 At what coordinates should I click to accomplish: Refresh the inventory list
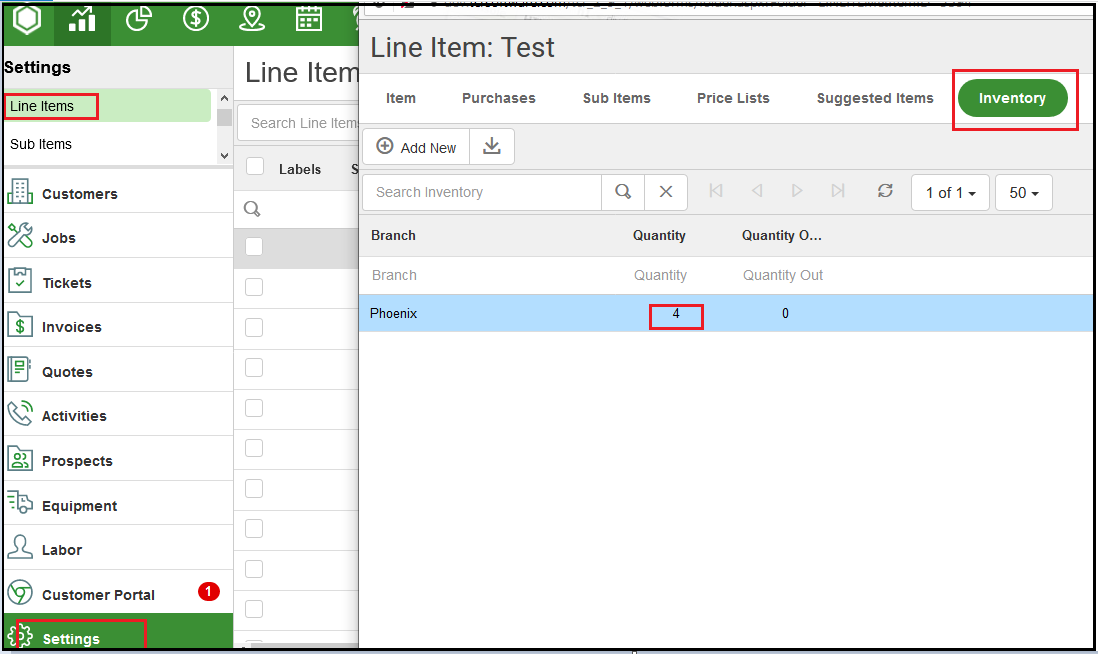[885, 191]
